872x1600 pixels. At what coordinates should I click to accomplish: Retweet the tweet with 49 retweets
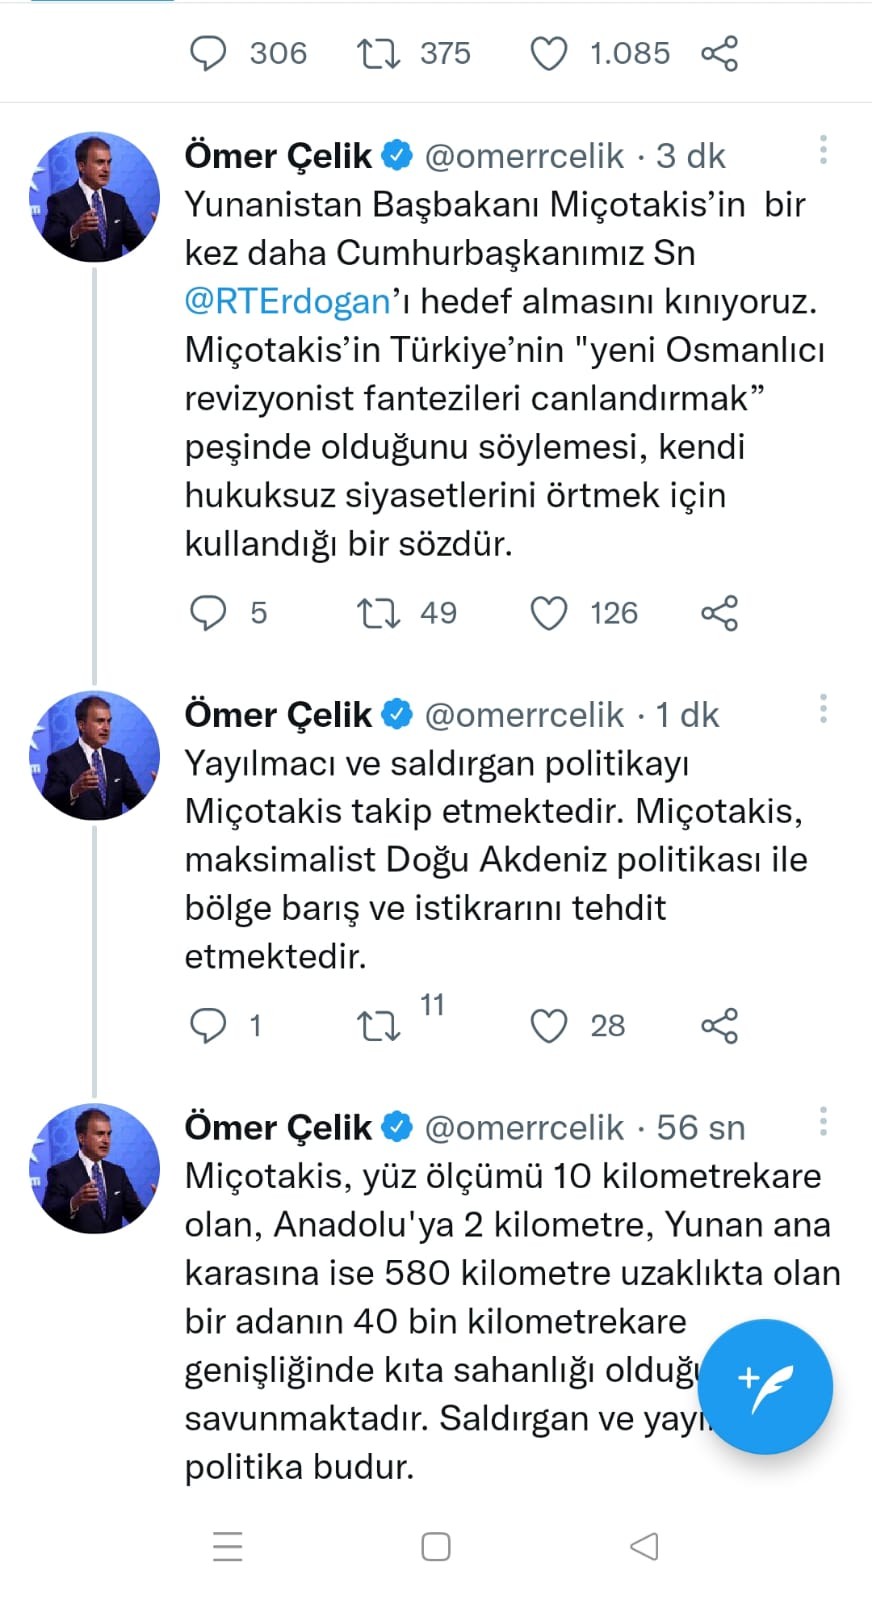[379, 612]
